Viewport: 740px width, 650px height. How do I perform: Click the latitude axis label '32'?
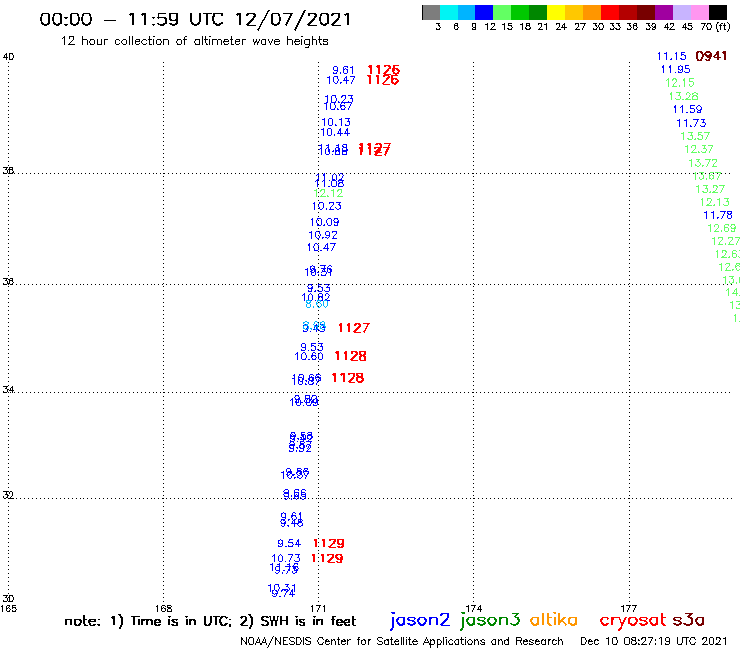point(8,495)
